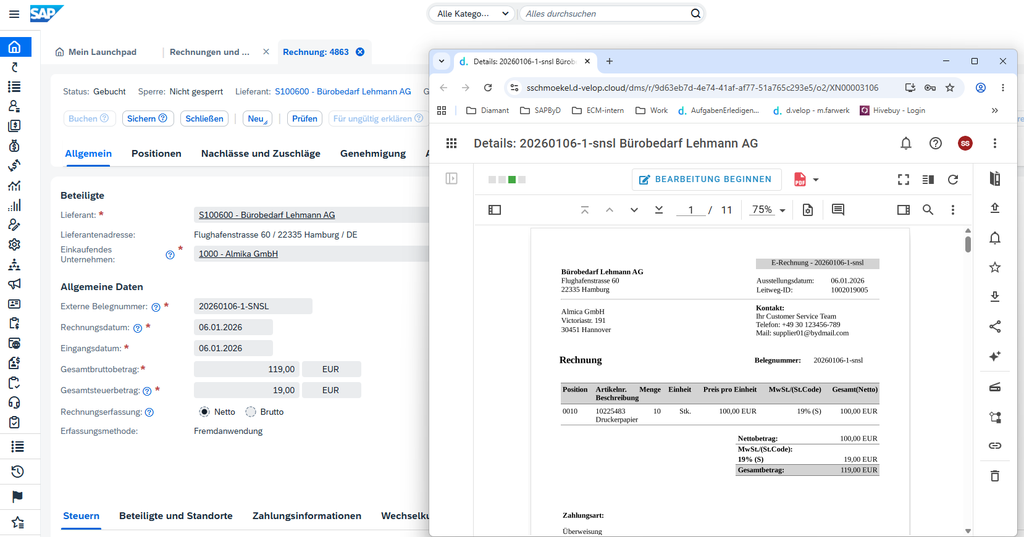Click the browser address bar URL
Image resolution: width=1024 pixels, height=537 pixels.
point(702,88)
